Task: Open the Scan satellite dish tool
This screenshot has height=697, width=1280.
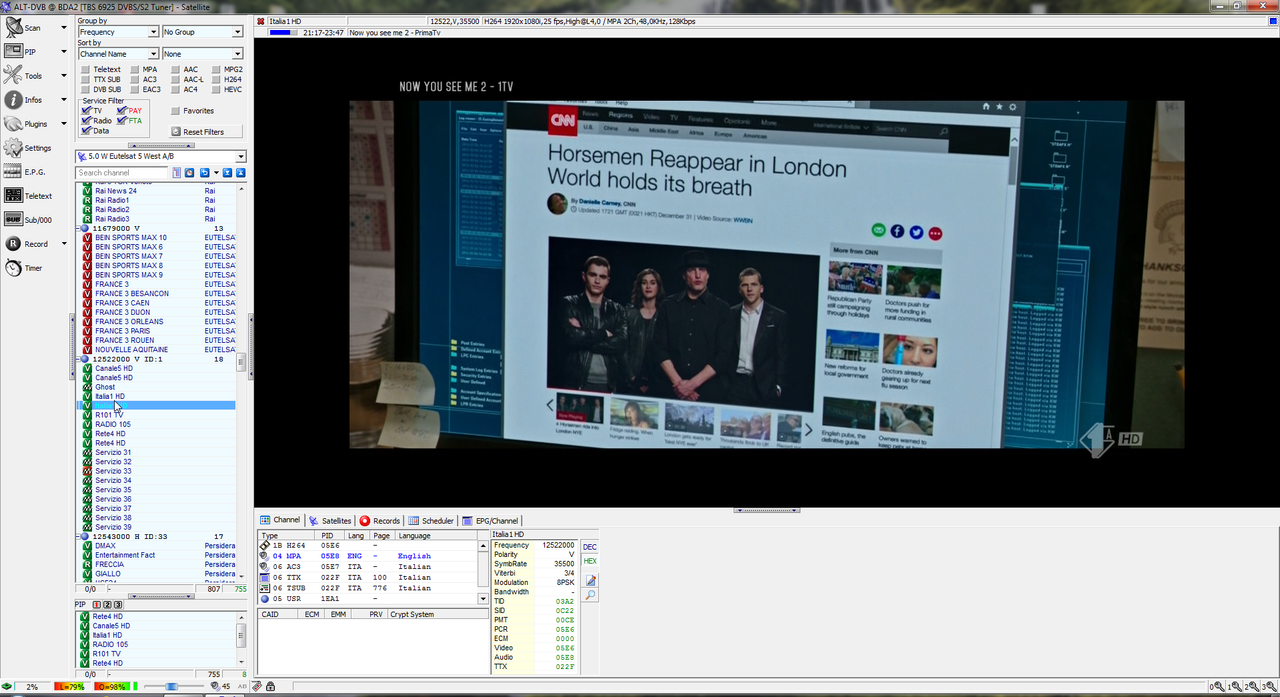Action: 25,28
